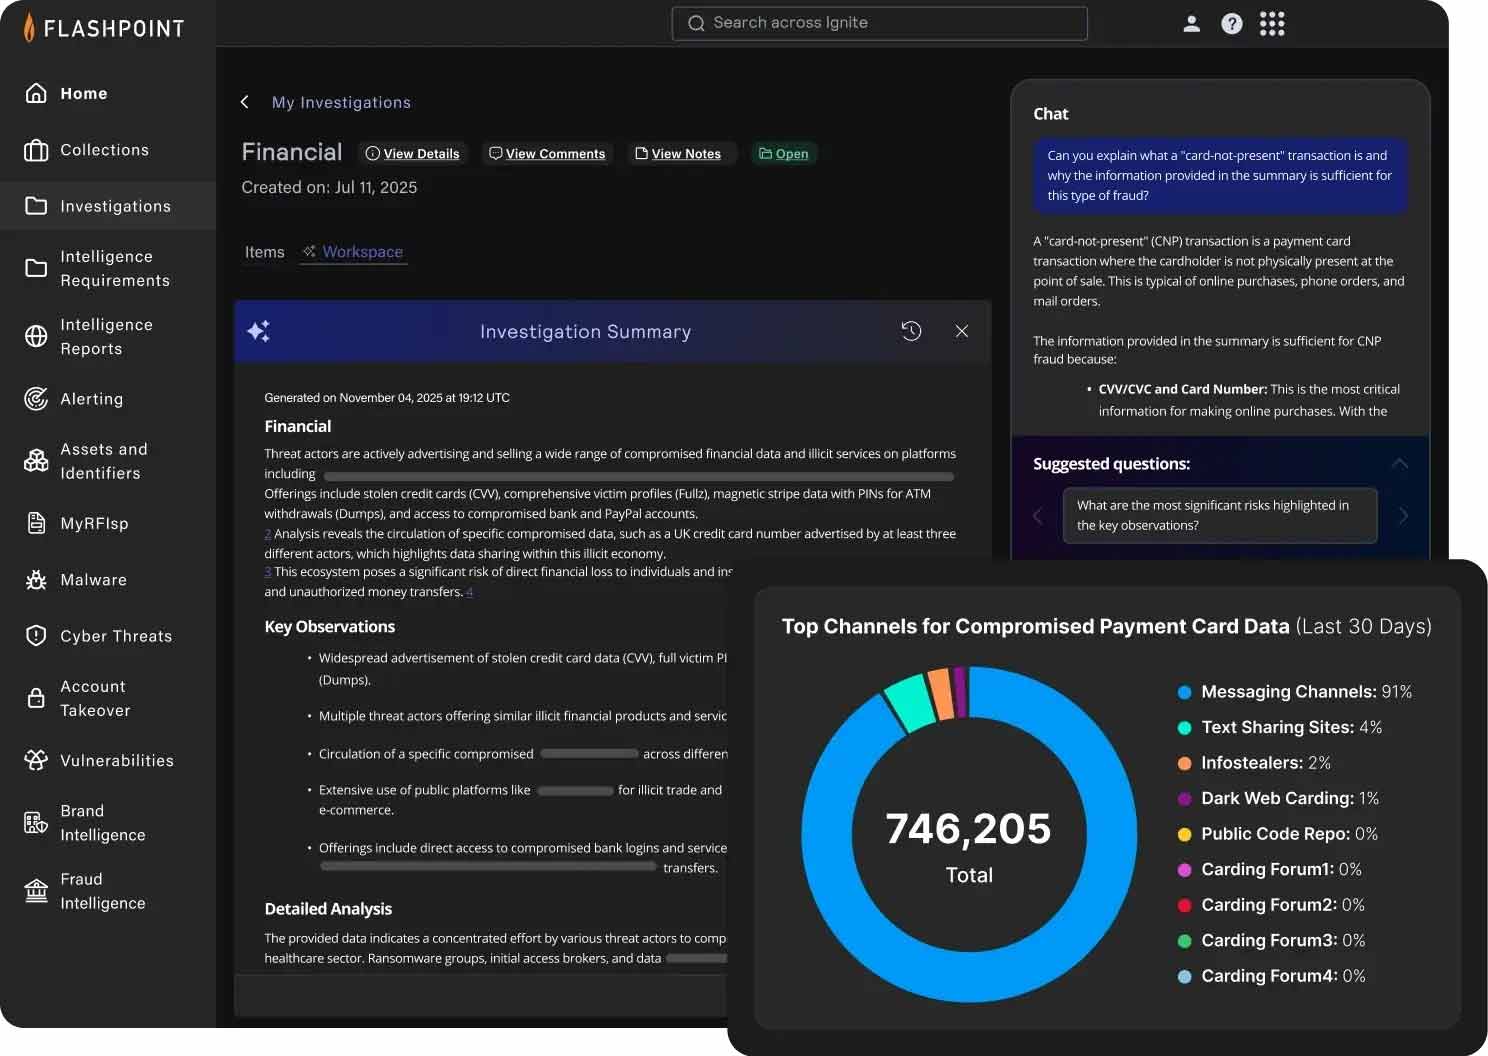The image size is (1488, 1056).
Task: Open the Alerting menu item
Action: (91, 399)
